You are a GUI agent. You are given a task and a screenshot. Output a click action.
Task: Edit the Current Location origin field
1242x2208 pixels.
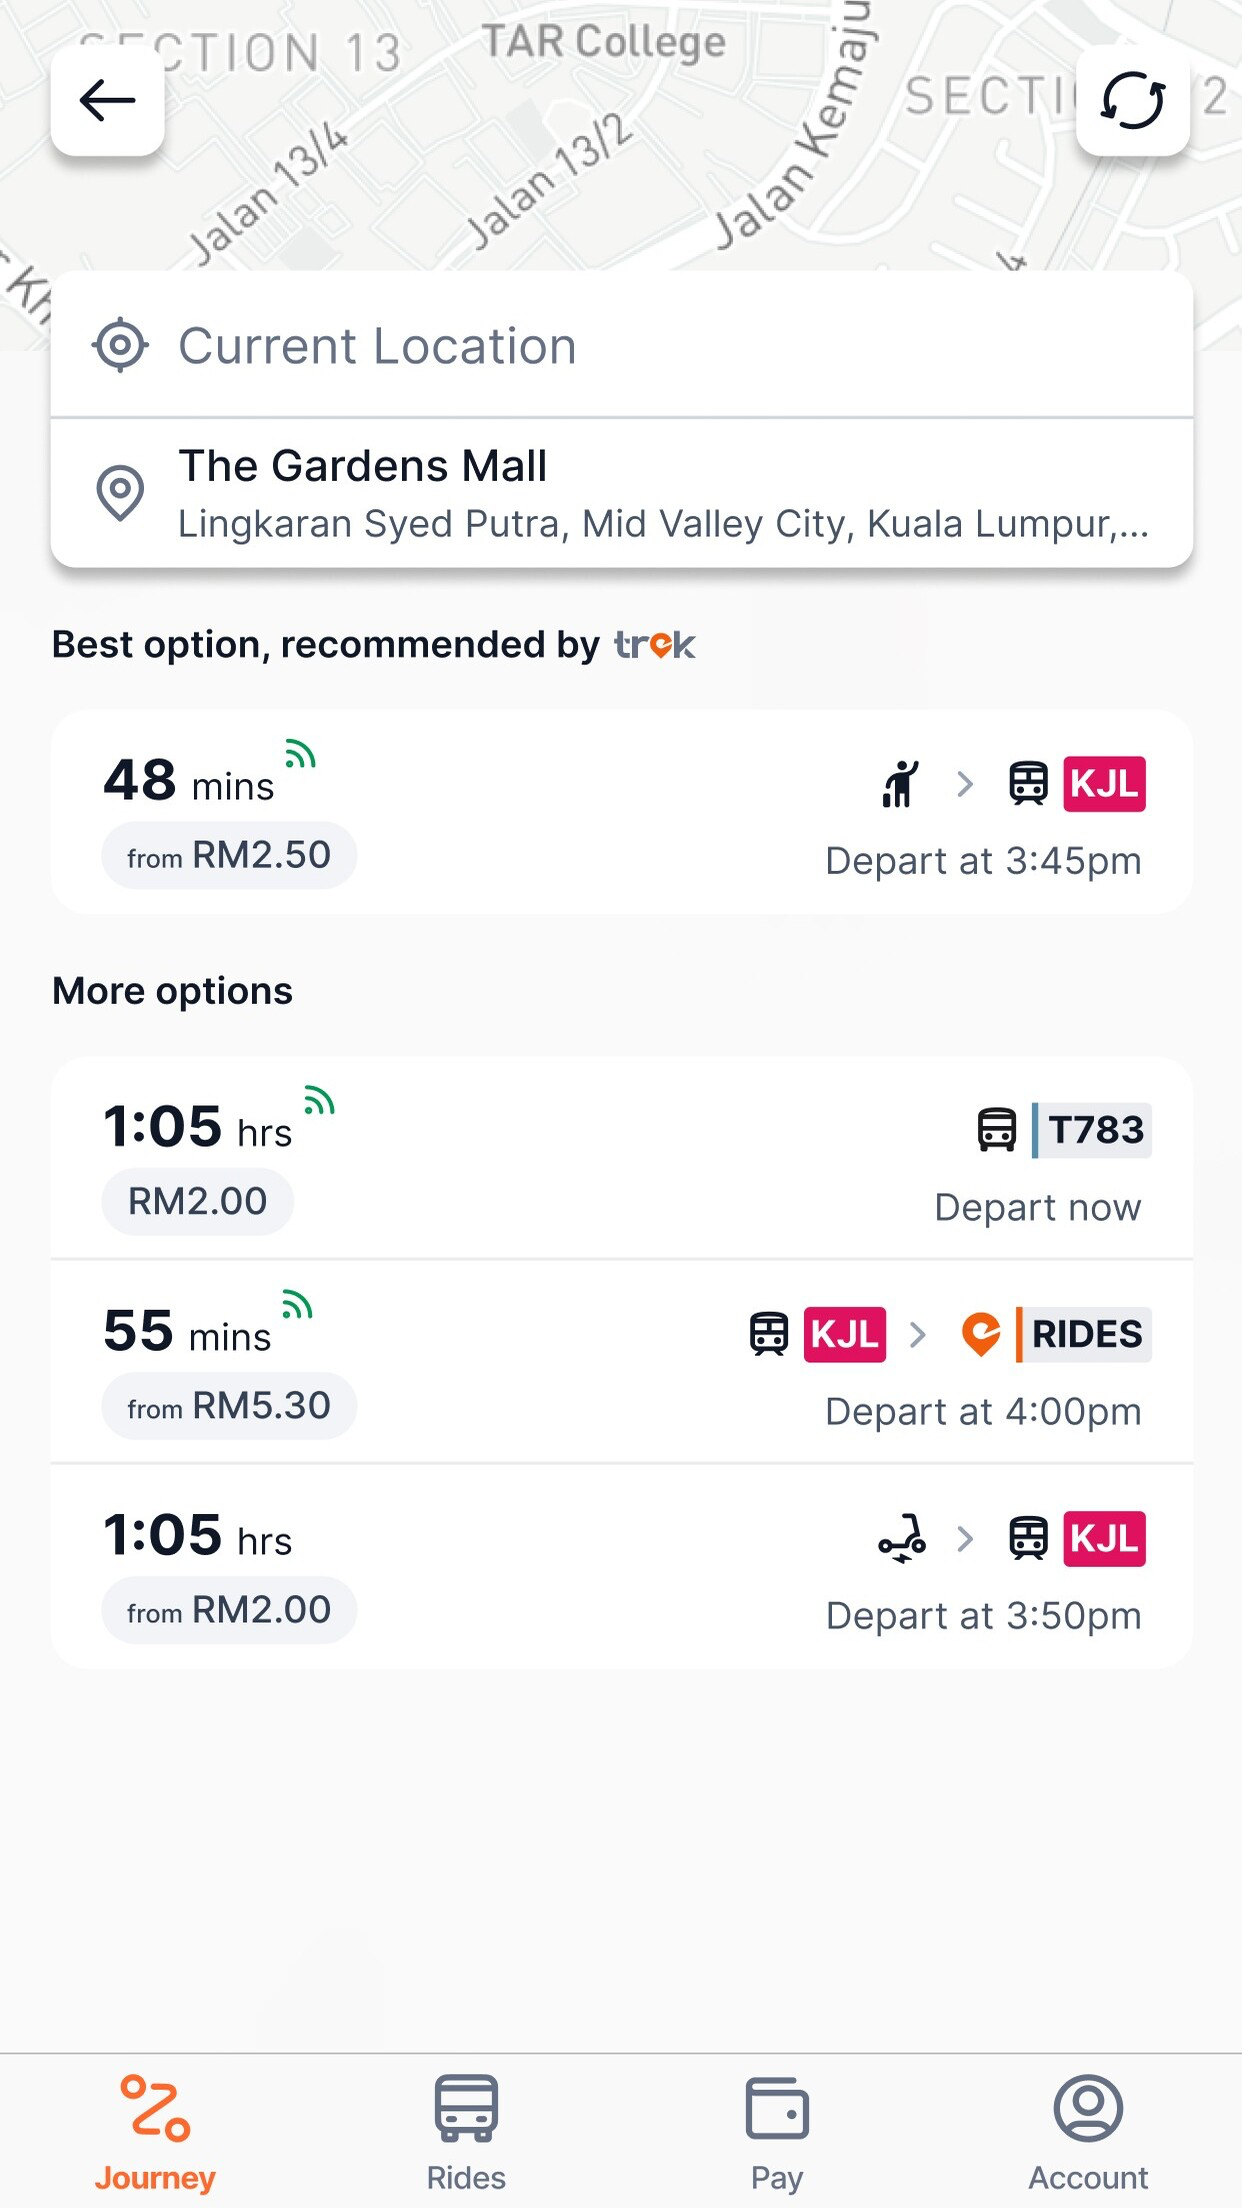click(622, 345)
